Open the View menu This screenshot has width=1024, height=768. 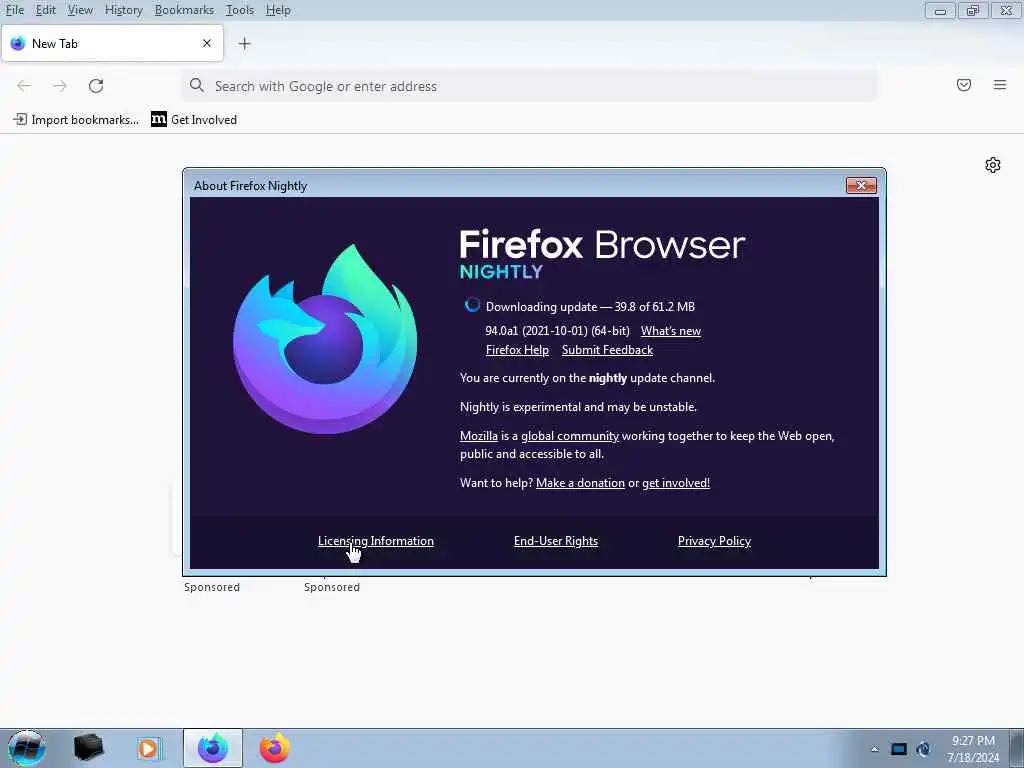click(x=80, y=10)
